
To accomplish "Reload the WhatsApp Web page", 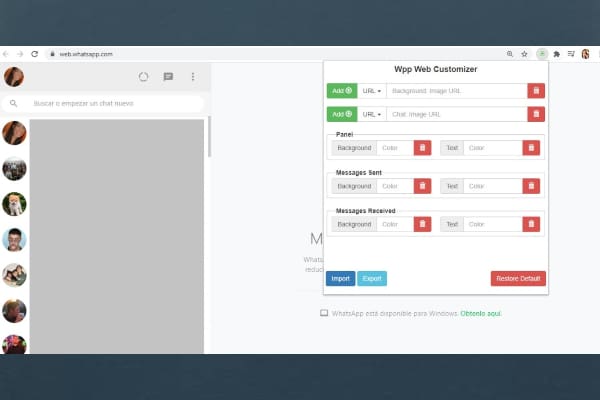I will [34, 54].
